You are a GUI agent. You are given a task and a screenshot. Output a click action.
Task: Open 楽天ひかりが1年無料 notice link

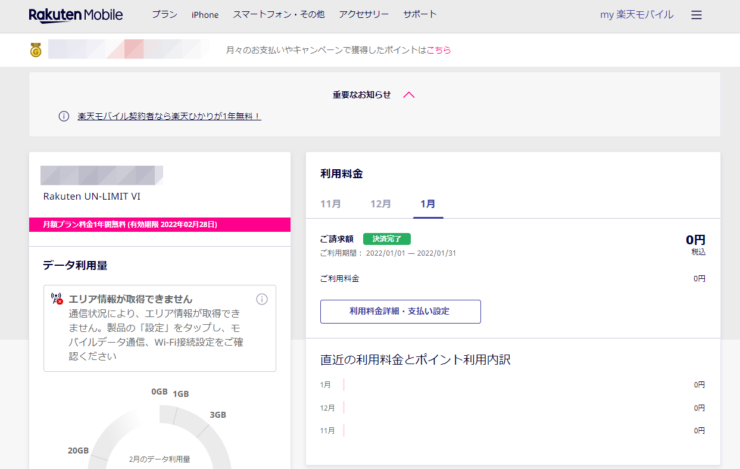(x=169, y=116)
